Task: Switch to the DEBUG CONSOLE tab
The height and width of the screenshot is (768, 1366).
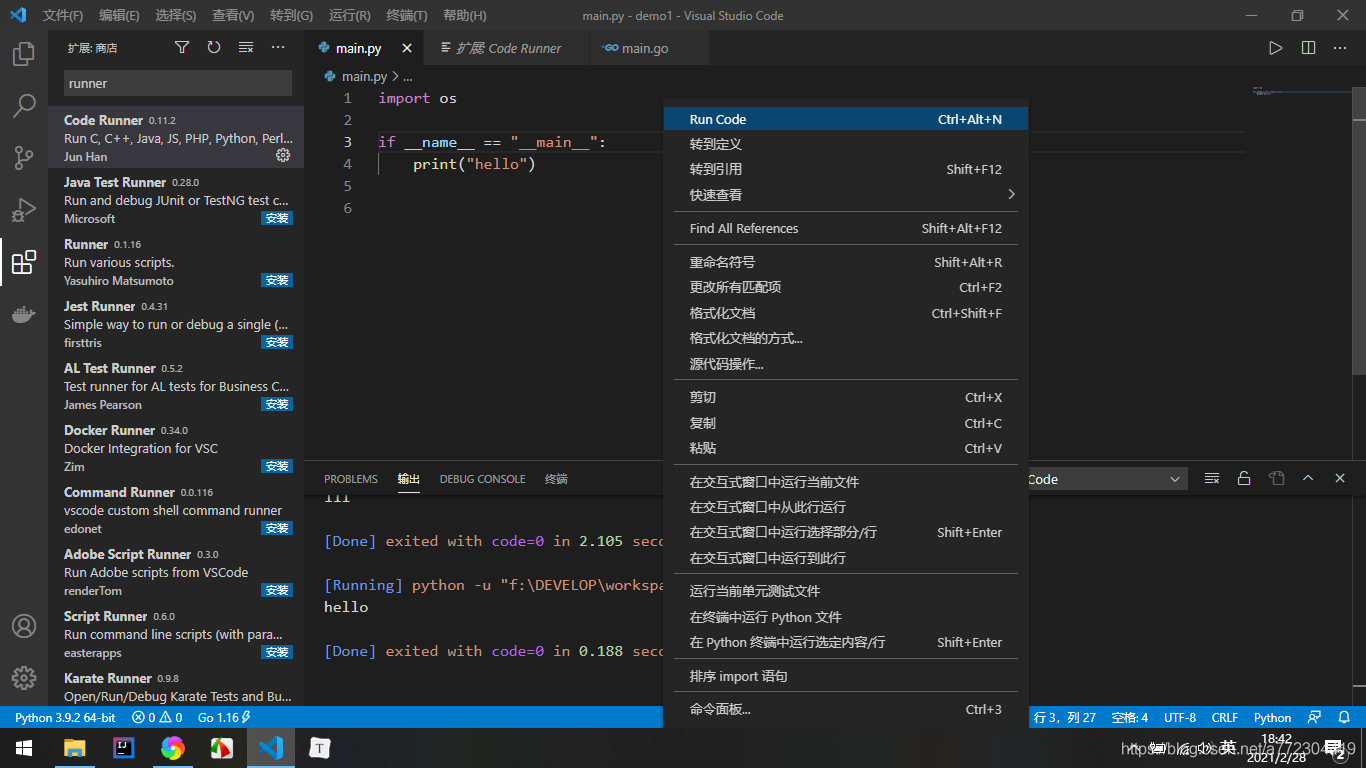Action: [482, 479]
